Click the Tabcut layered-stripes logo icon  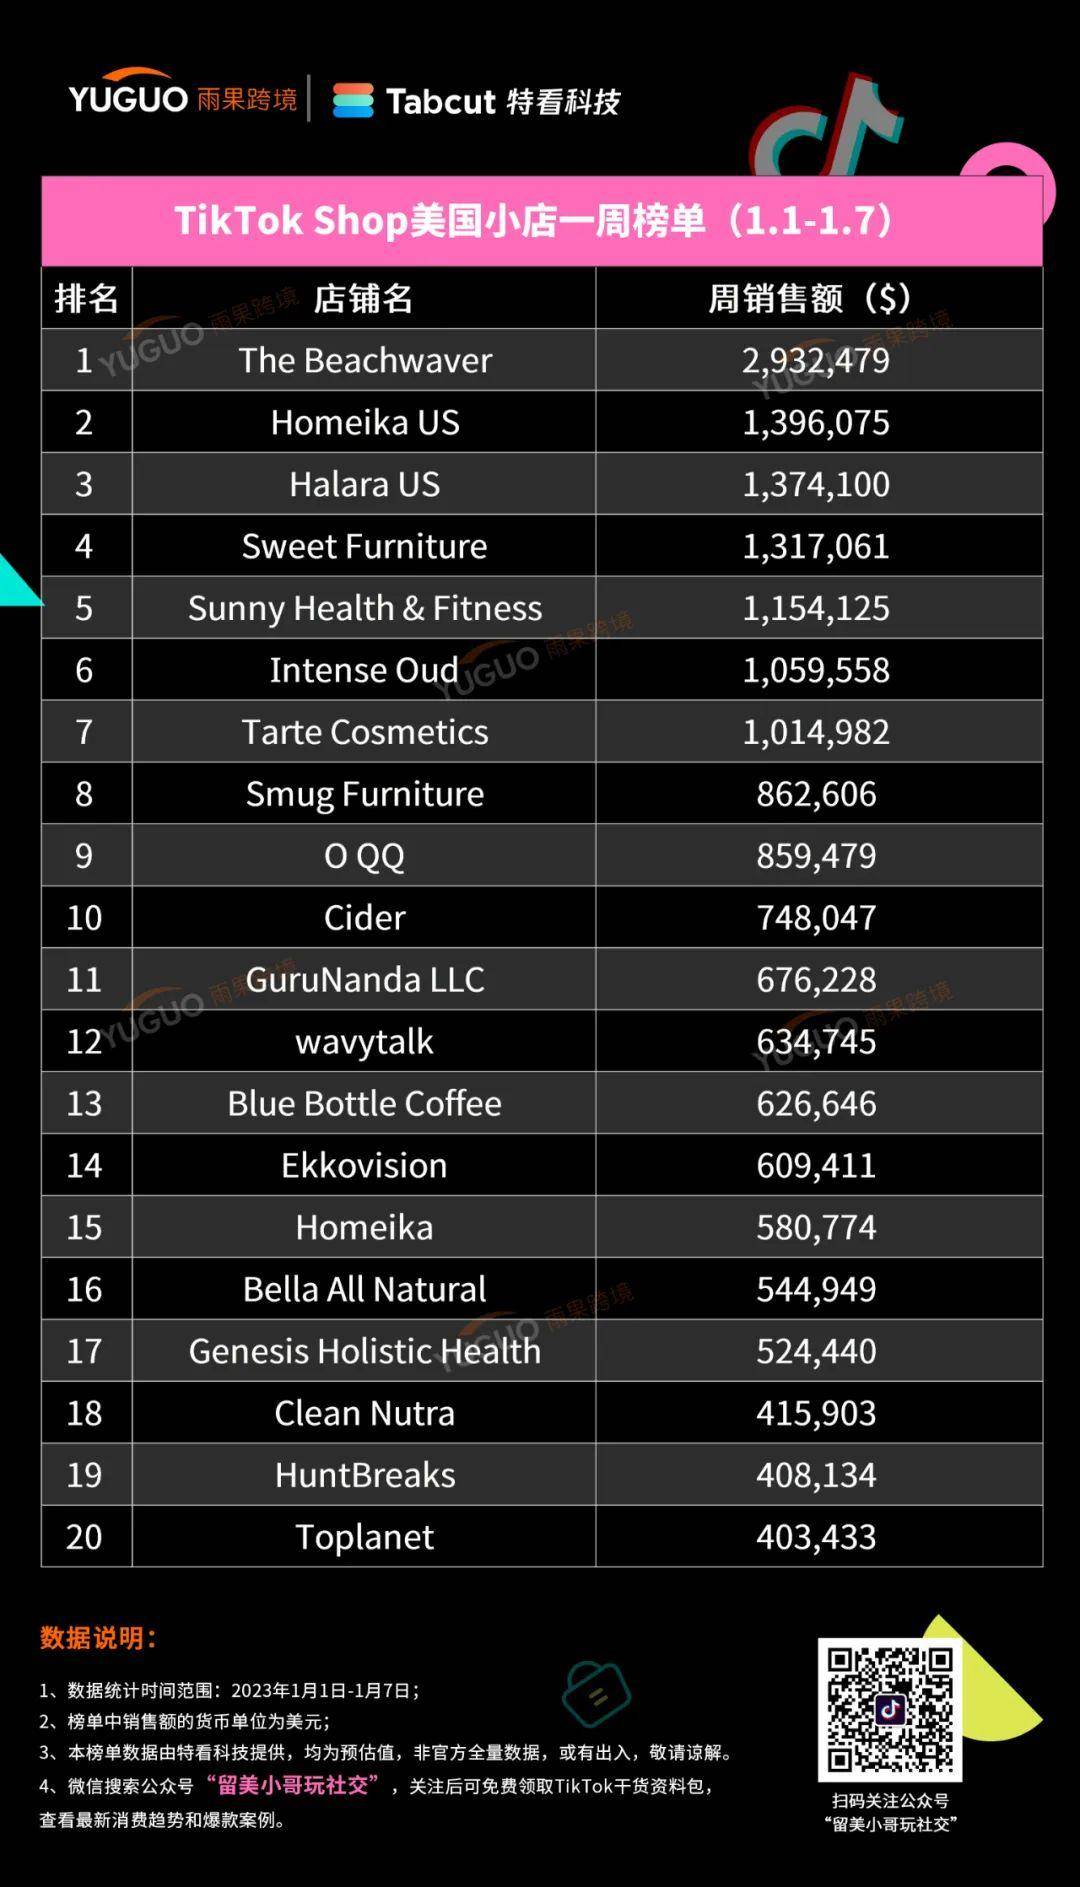(352, 100)
